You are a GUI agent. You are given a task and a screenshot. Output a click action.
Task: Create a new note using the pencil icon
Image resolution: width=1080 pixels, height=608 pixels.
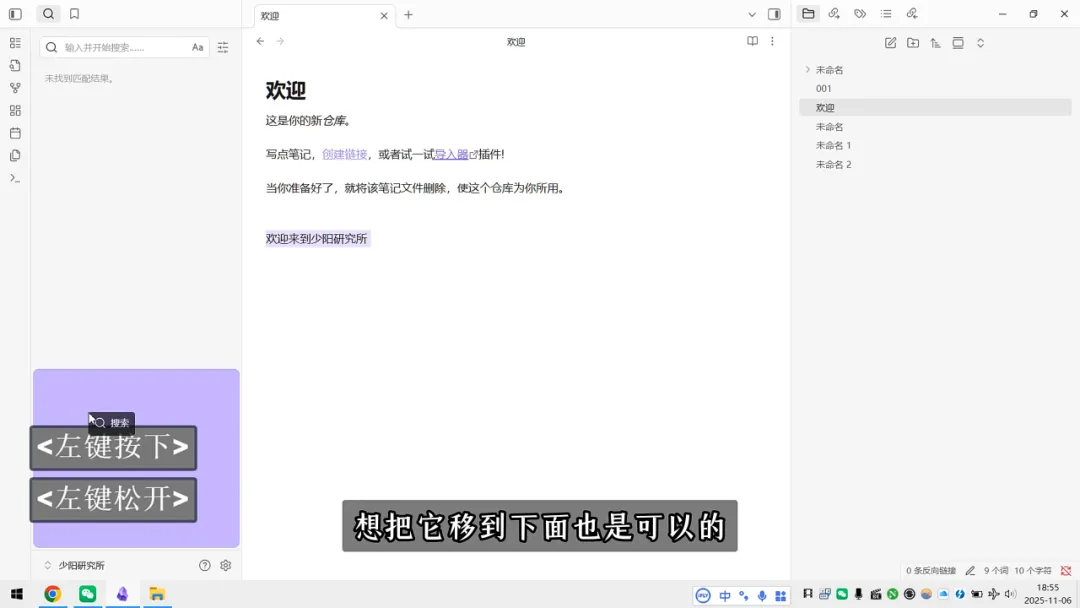891,43
